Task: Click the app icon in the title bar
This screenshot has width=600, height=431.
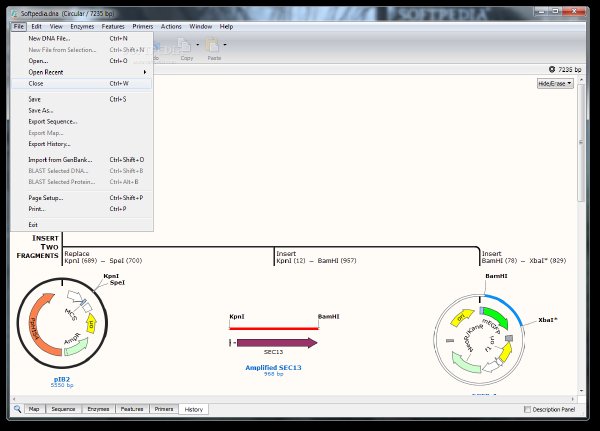Action: click(15, 13)
